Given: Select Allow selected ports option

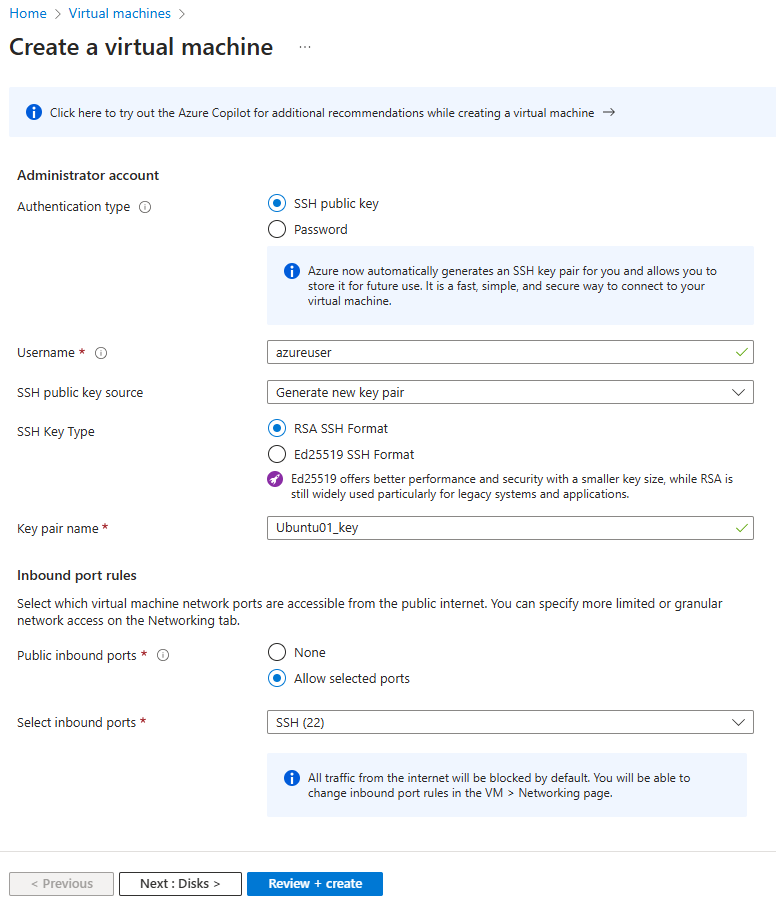Looking at the screenshot, I should (x=277, y=678).
